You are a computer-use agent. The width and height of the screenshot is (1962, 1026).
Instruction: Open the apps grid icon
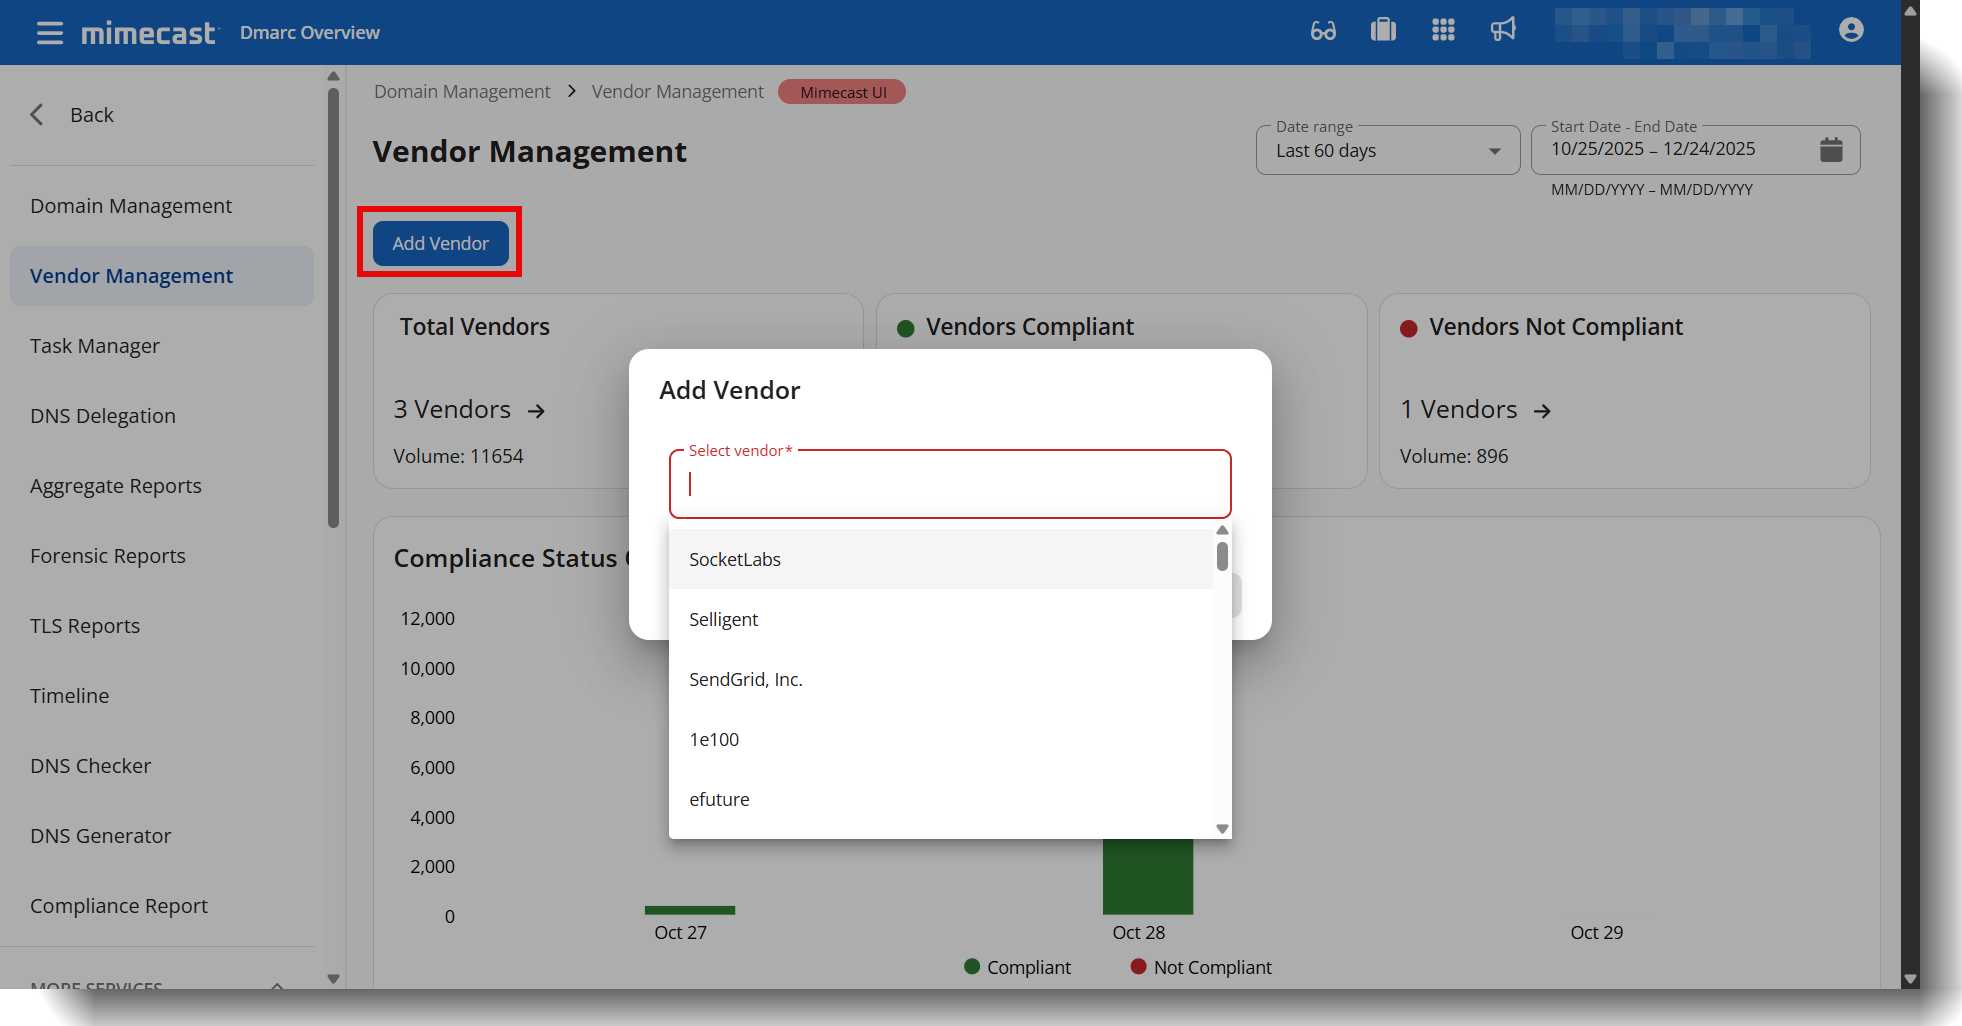click(x=1443, y=31)
